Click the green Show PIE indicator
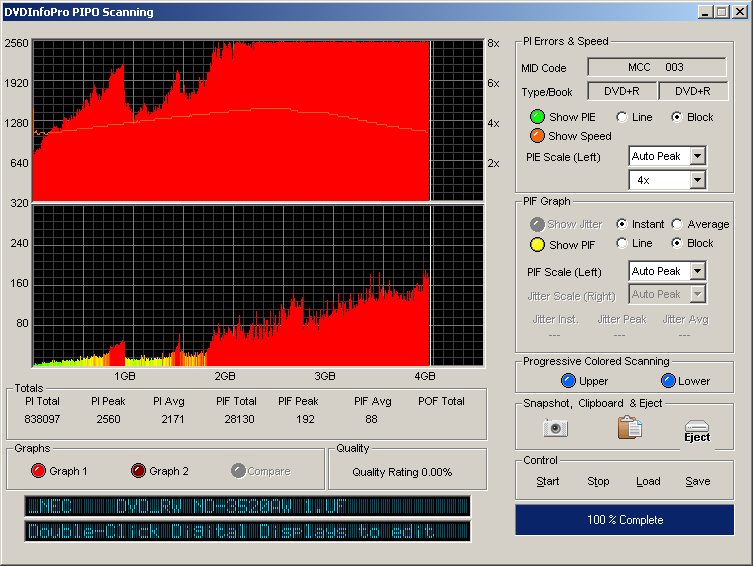 coord(537,117)
